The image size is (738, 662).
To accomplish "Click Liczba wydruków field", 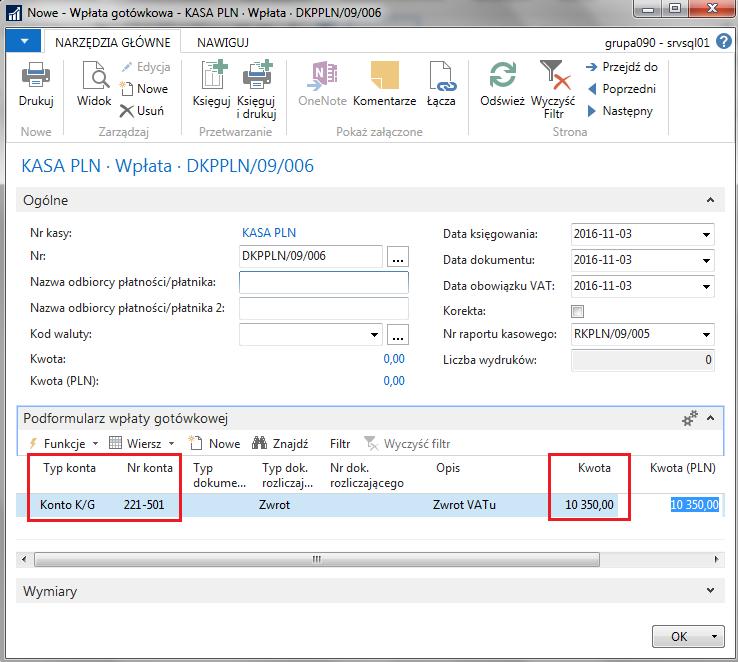I will [x=642, y=360].
